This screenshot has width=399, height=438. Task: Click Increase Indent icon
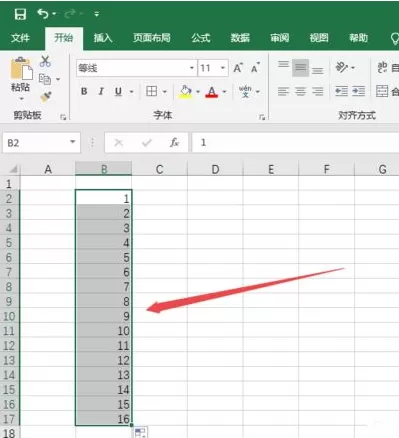(x=358, y=91)
